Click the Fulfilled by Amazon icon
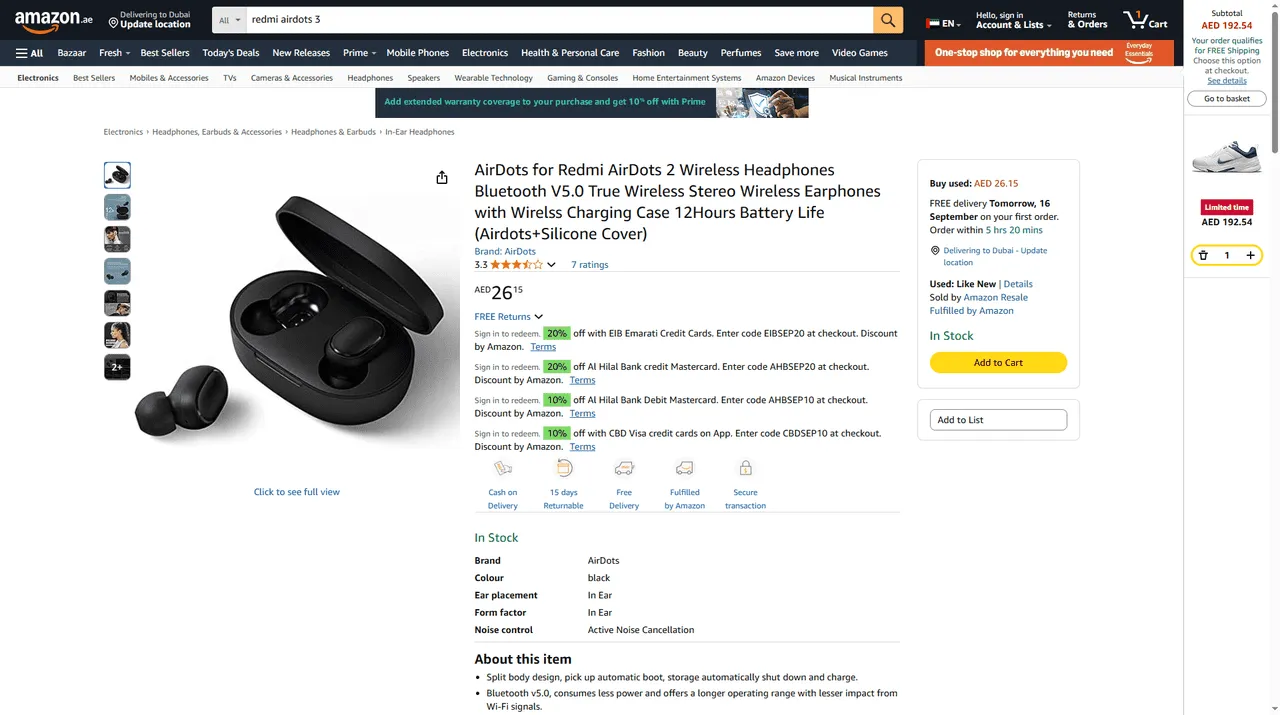1280x715 pixels. [684, 468]
